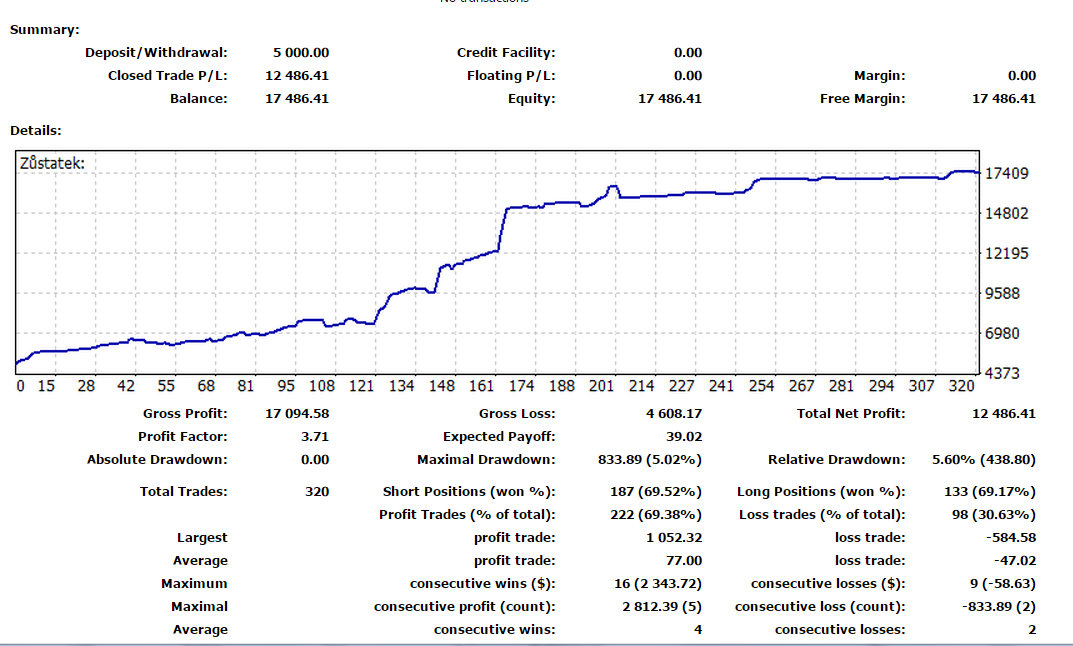
Task: Click trade number 174 on chart axis
Action: click(x=521, y=386)
